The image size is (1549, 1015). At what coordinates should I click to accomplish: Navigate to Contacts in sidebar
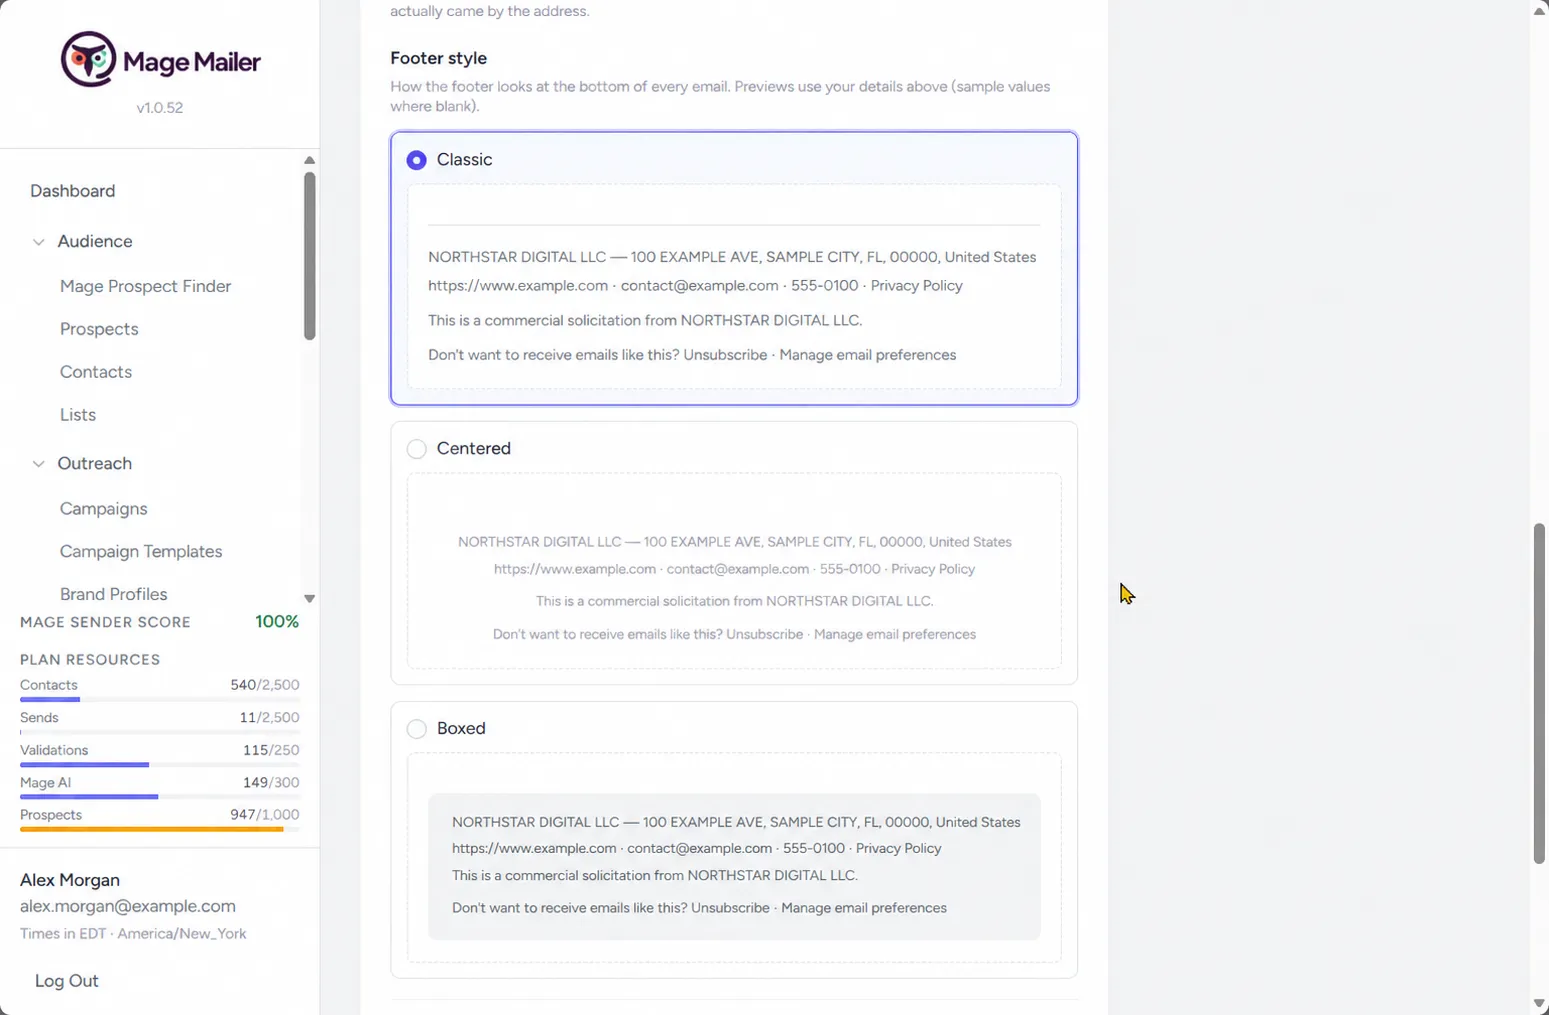tap(96, 372)
